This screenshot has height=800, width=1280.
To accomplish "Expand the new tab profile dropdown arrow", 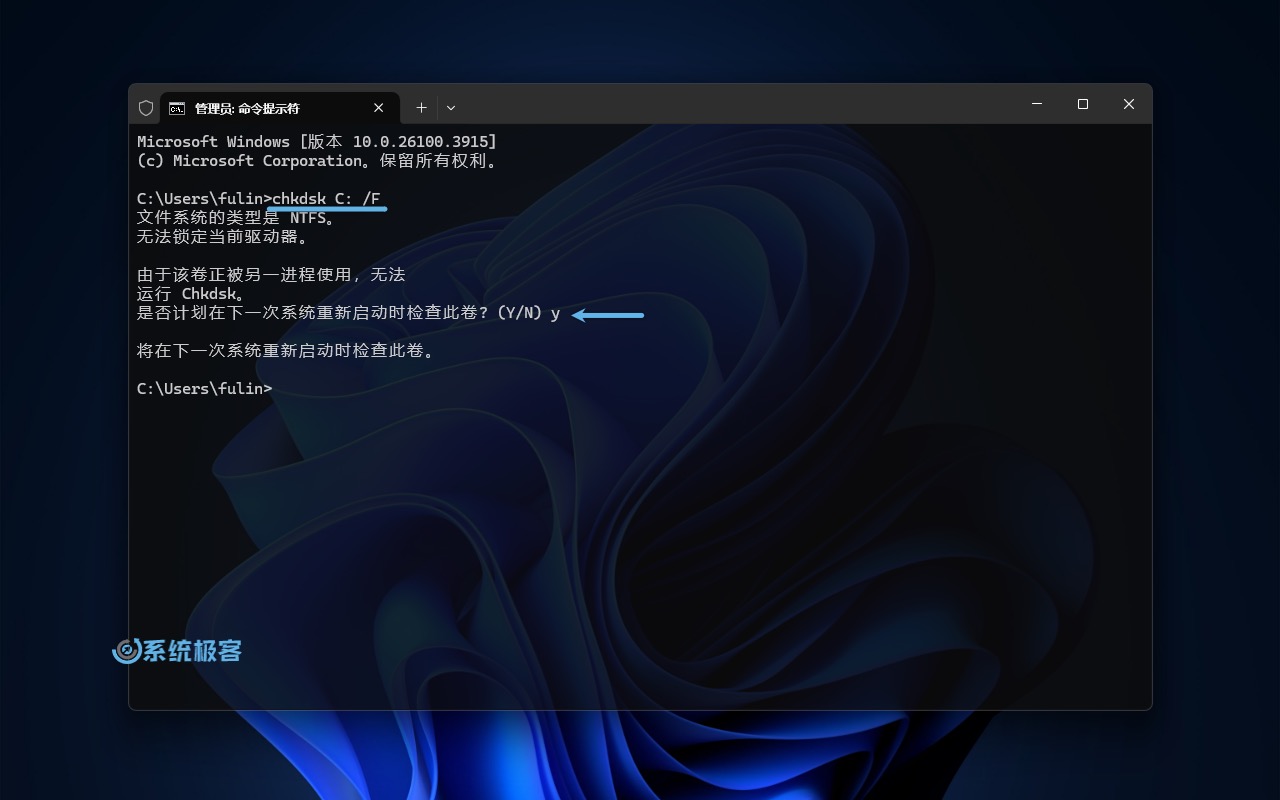I will (451, 107).
